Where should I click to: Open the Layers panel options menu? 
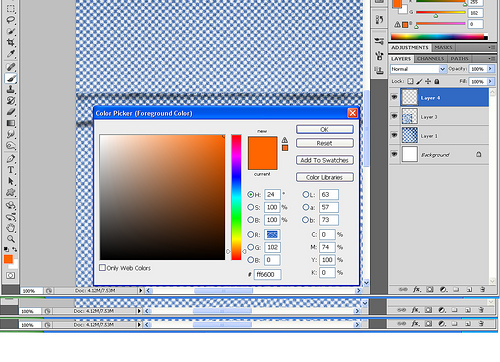491,58
